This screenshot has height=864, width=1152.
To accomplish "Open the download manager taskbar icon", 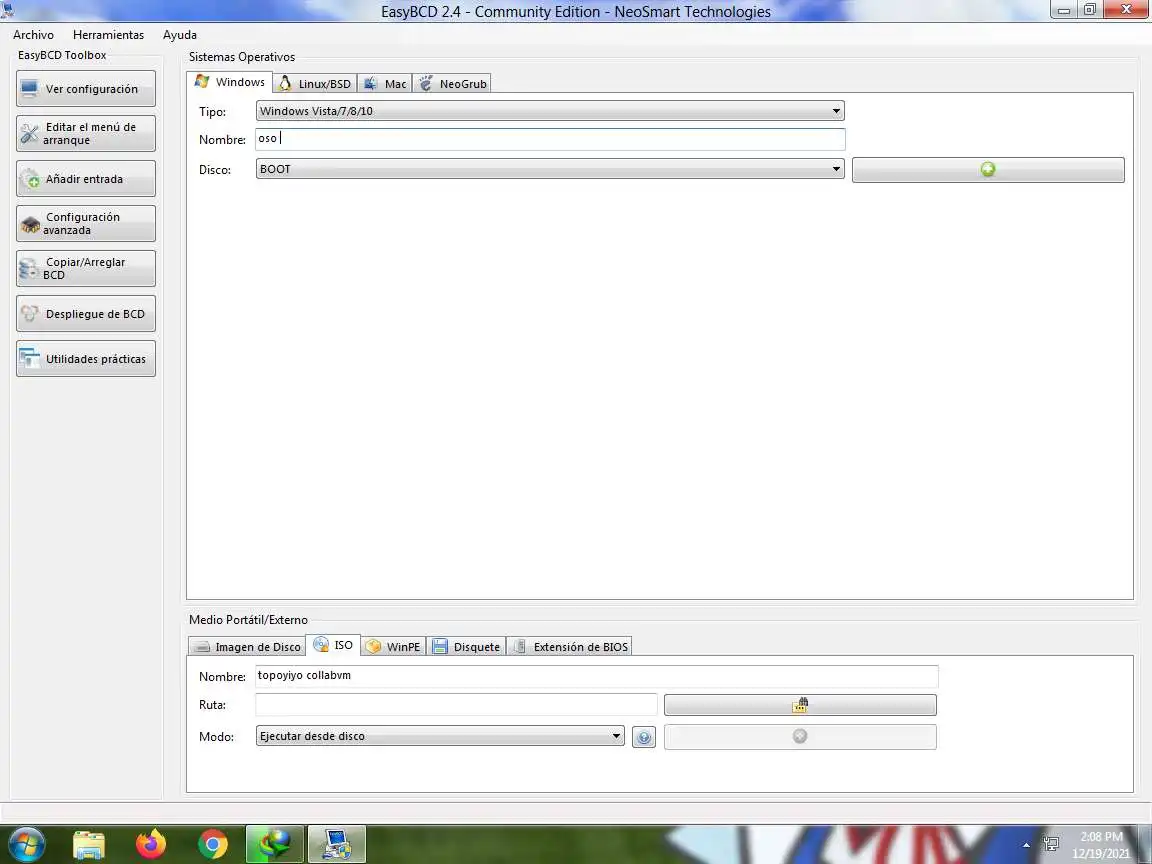I will click(x=275, y=845).
